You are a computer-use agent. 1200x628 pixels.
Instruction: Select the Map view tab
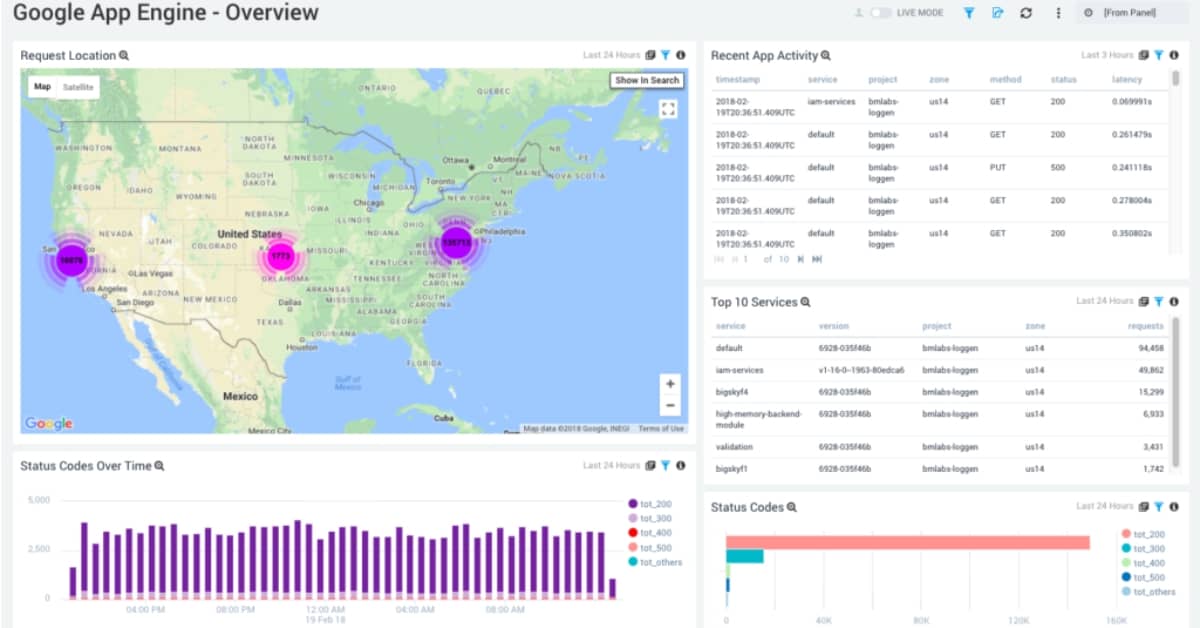click(42, 87)
